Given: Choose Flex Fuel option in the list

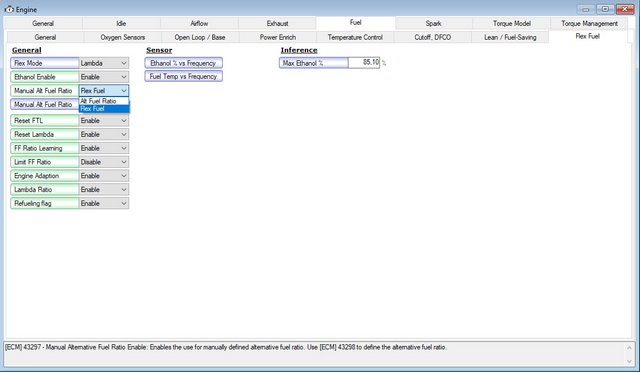Looking at the screenshot, I should 104,109.
